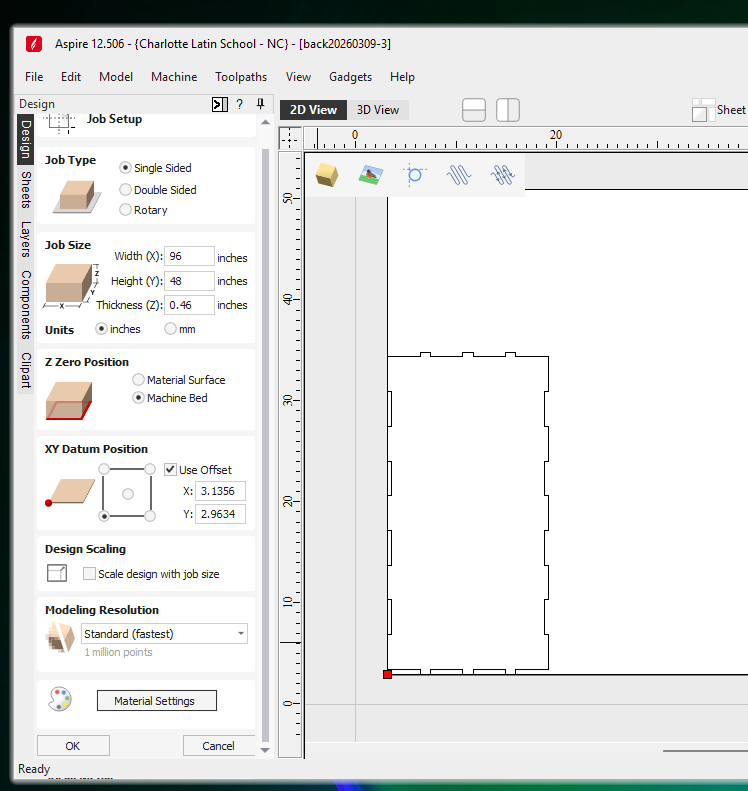Open the Edit menu

click(71, 77)
